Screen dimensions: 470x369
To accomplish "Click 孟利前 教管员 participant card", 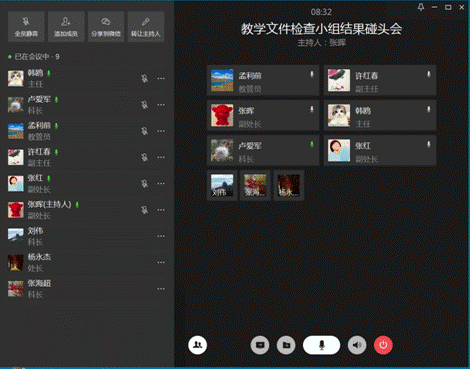I will click(x=263, y=80).
